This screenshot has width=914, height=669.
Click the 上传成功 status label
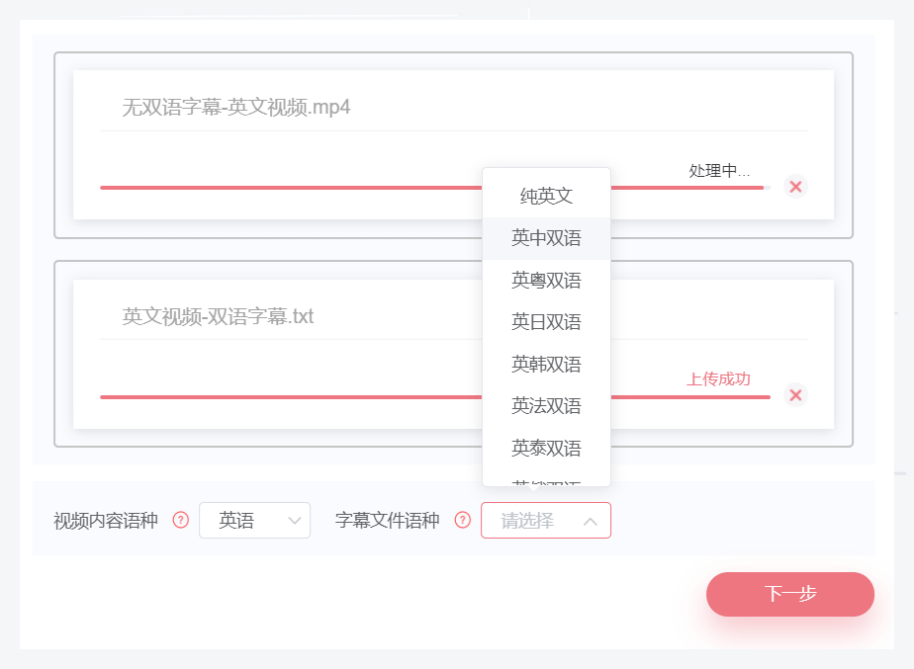(x=718, y=379)
